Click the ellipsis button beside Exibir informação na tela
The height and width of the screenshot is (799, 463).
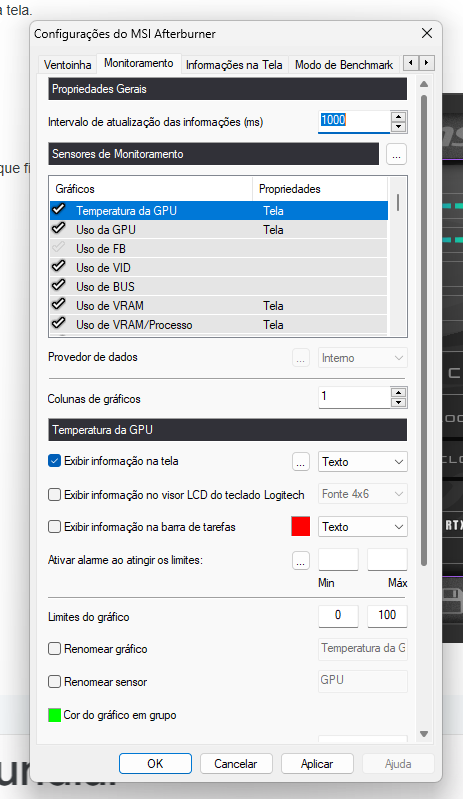pos(301,462)
